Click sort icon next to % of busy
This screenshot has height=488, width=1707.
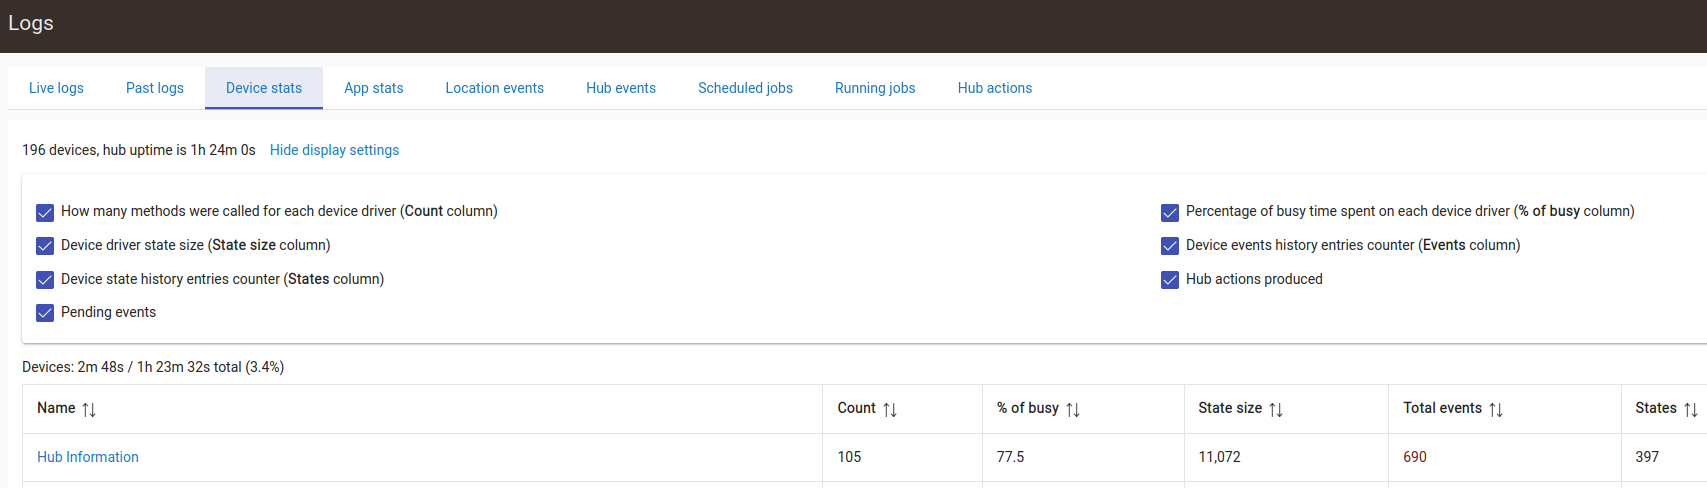pos(1073,409)
